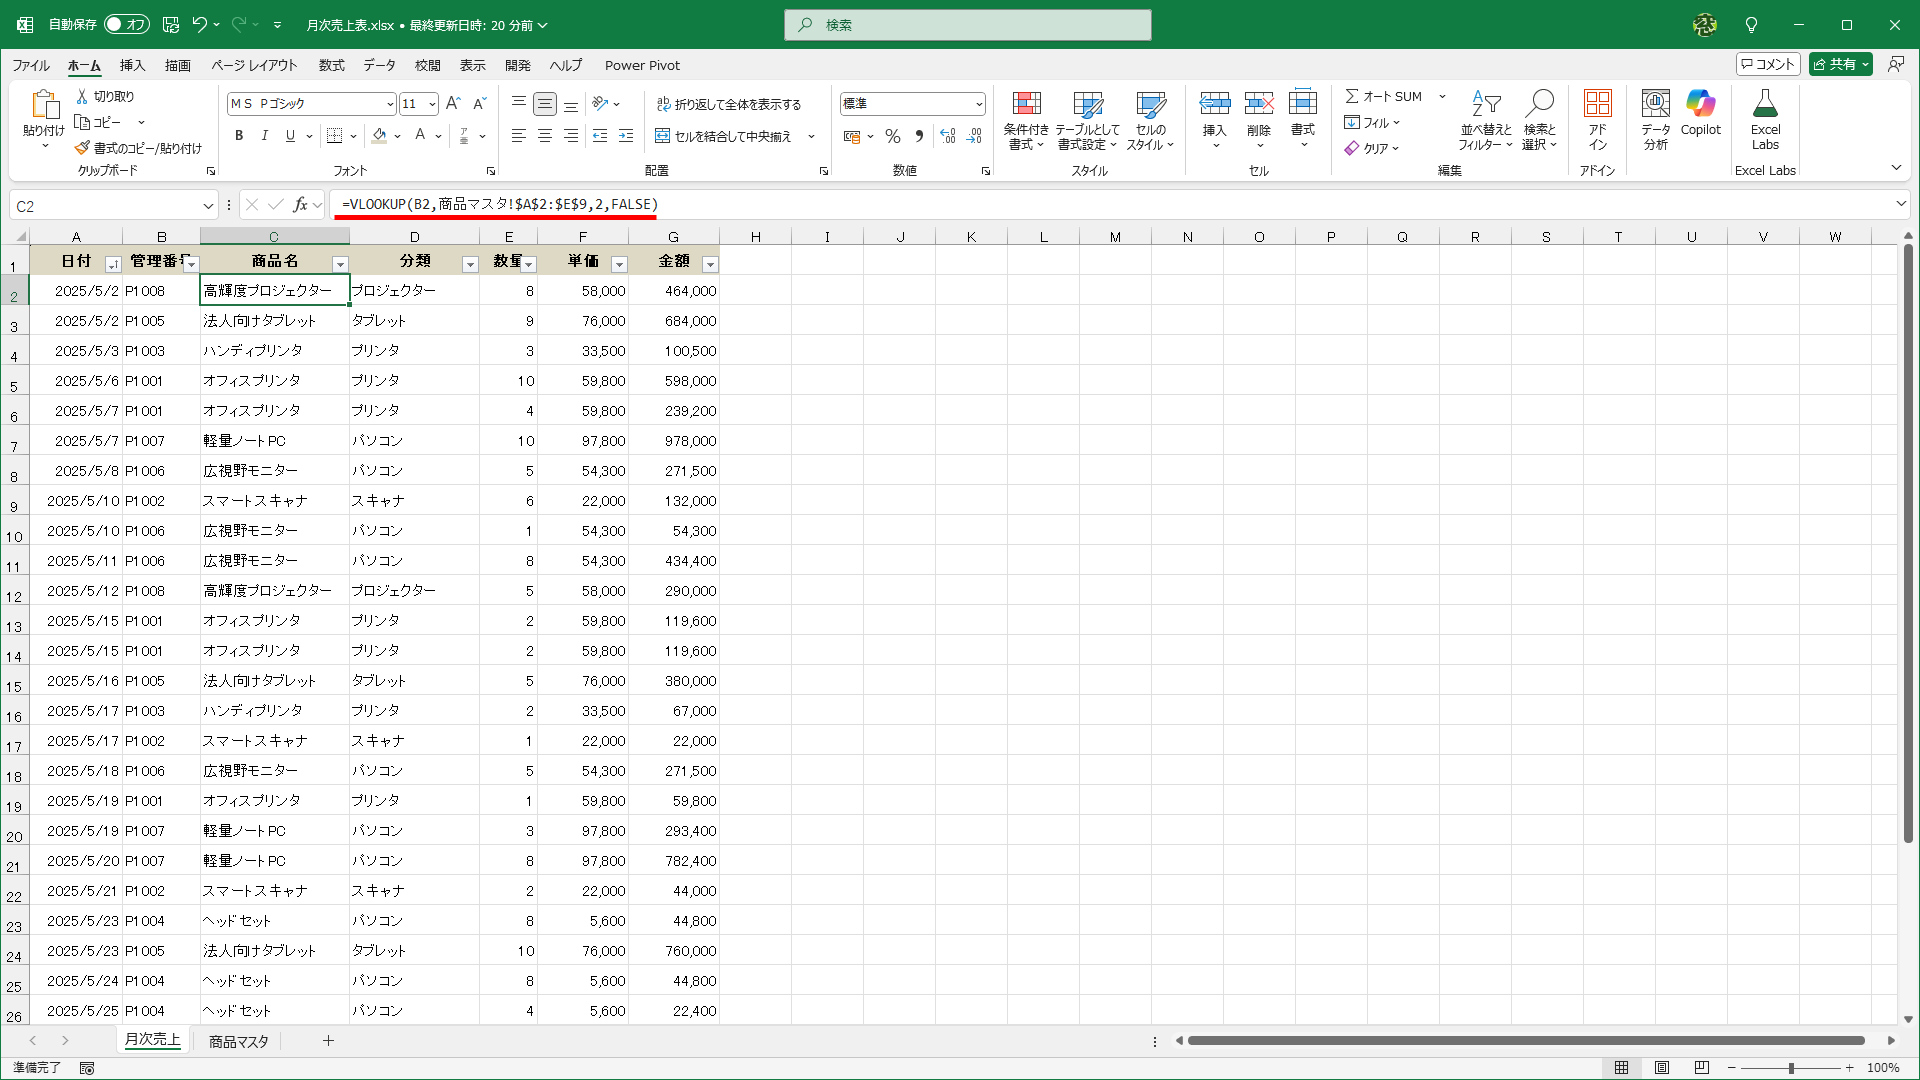This screenshot has height=1080, width=1920.
Task: Click the percent style button
Action: tap(893, 136)
